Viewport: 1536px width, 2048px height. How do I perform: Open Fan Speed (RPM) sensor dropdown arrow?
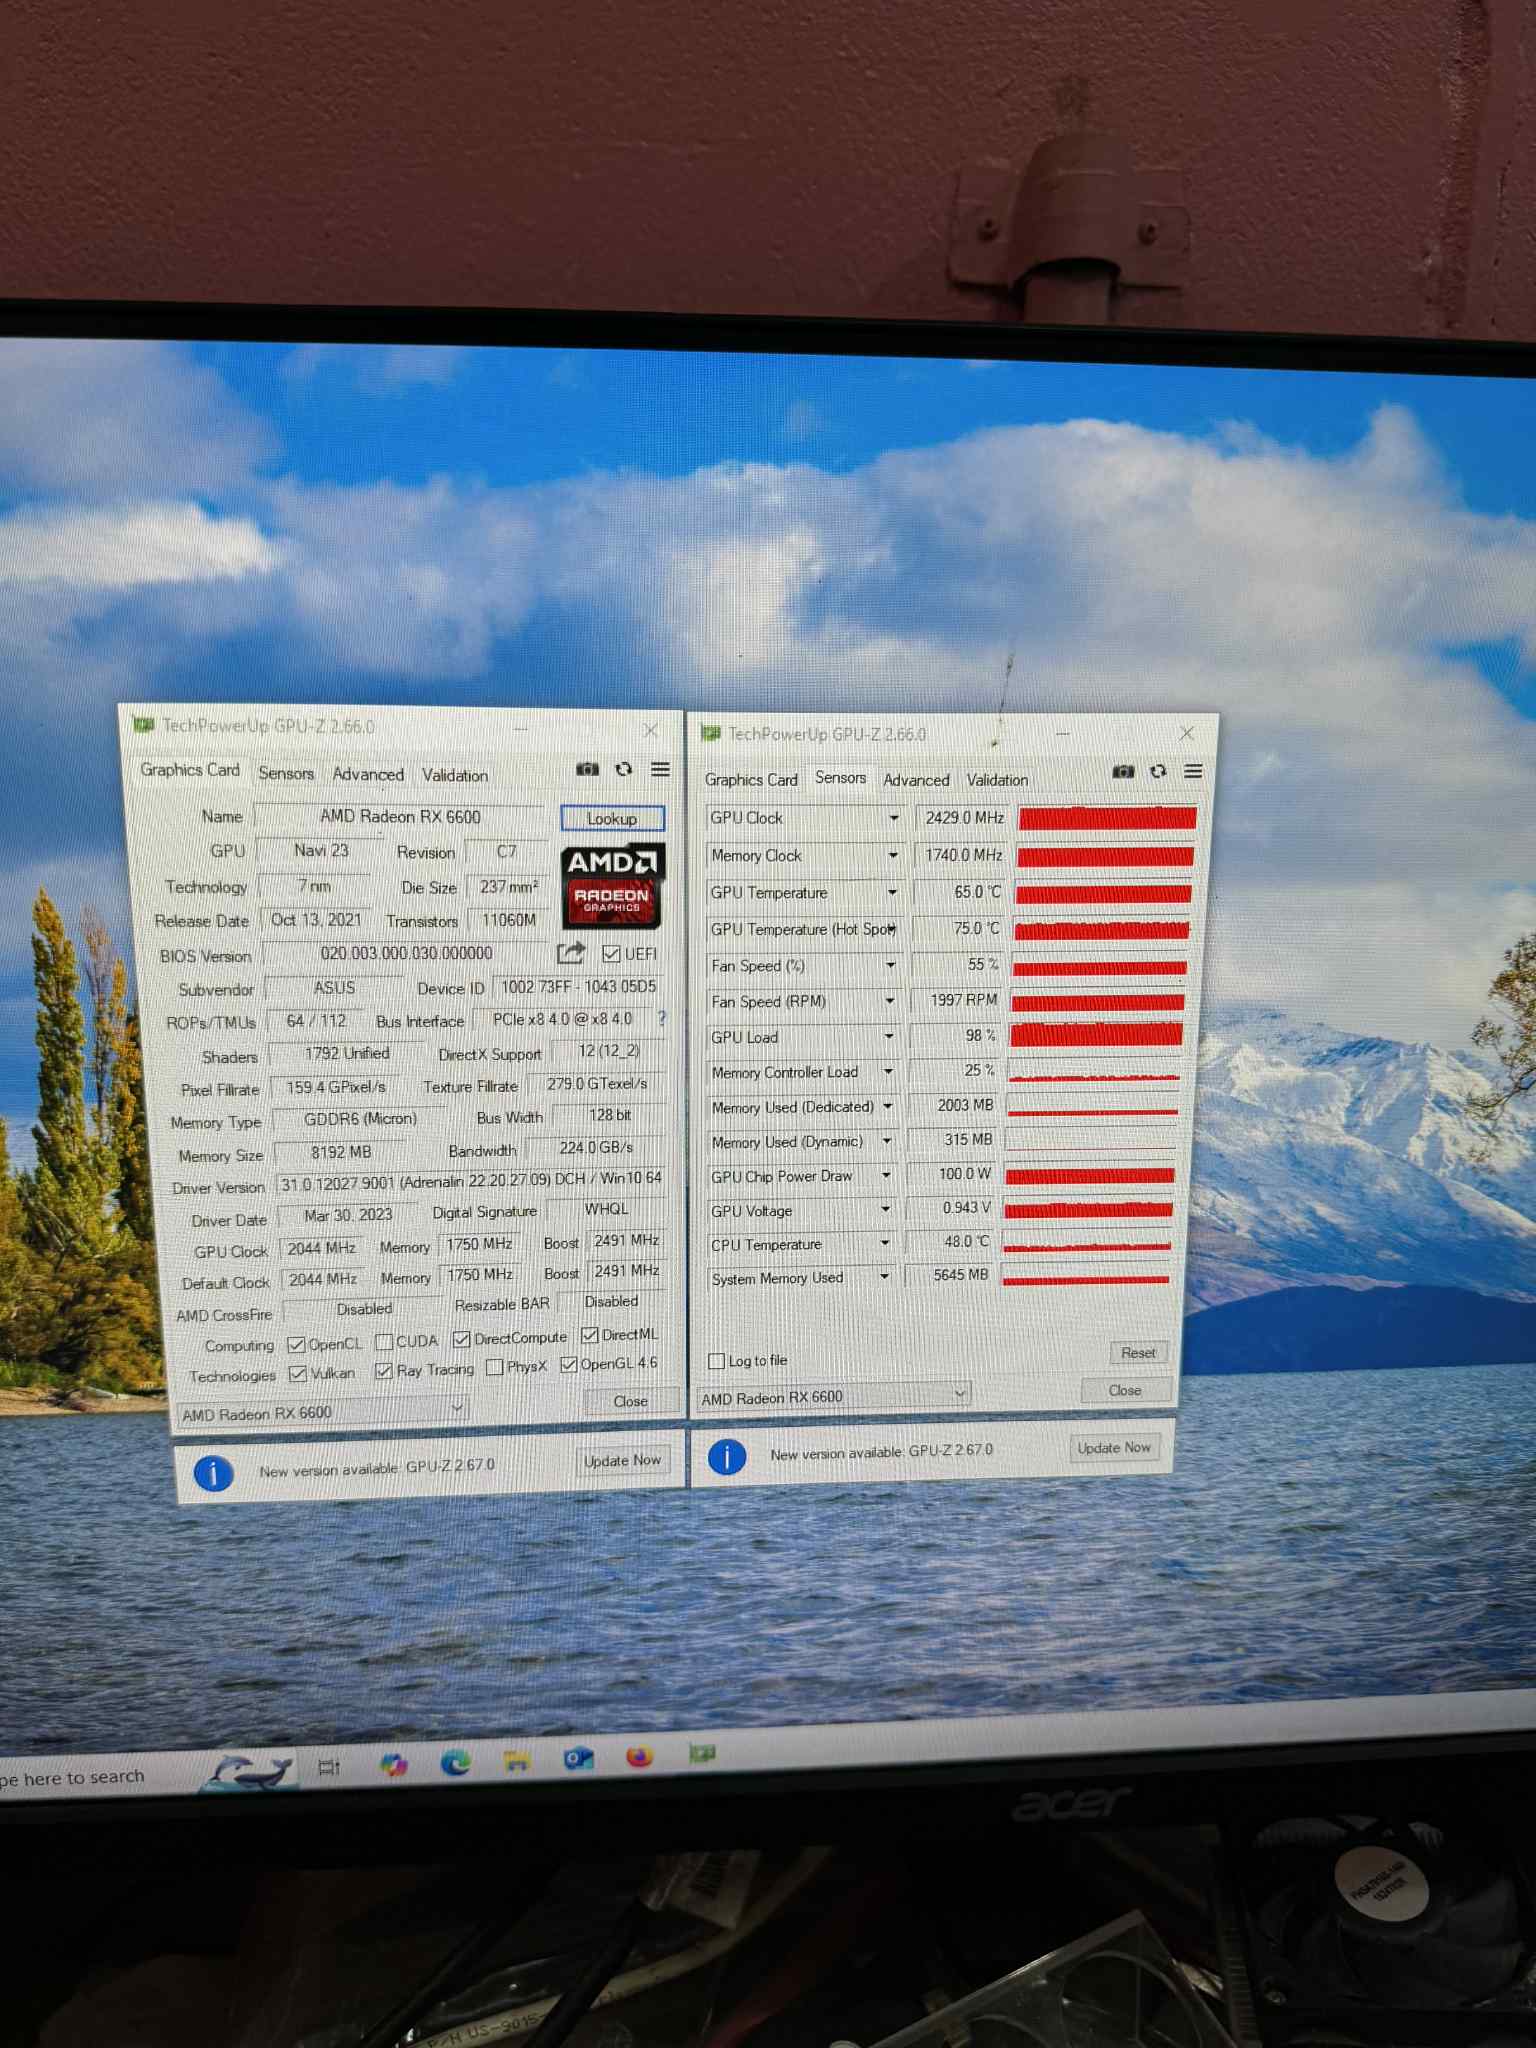pos(890,1000)
